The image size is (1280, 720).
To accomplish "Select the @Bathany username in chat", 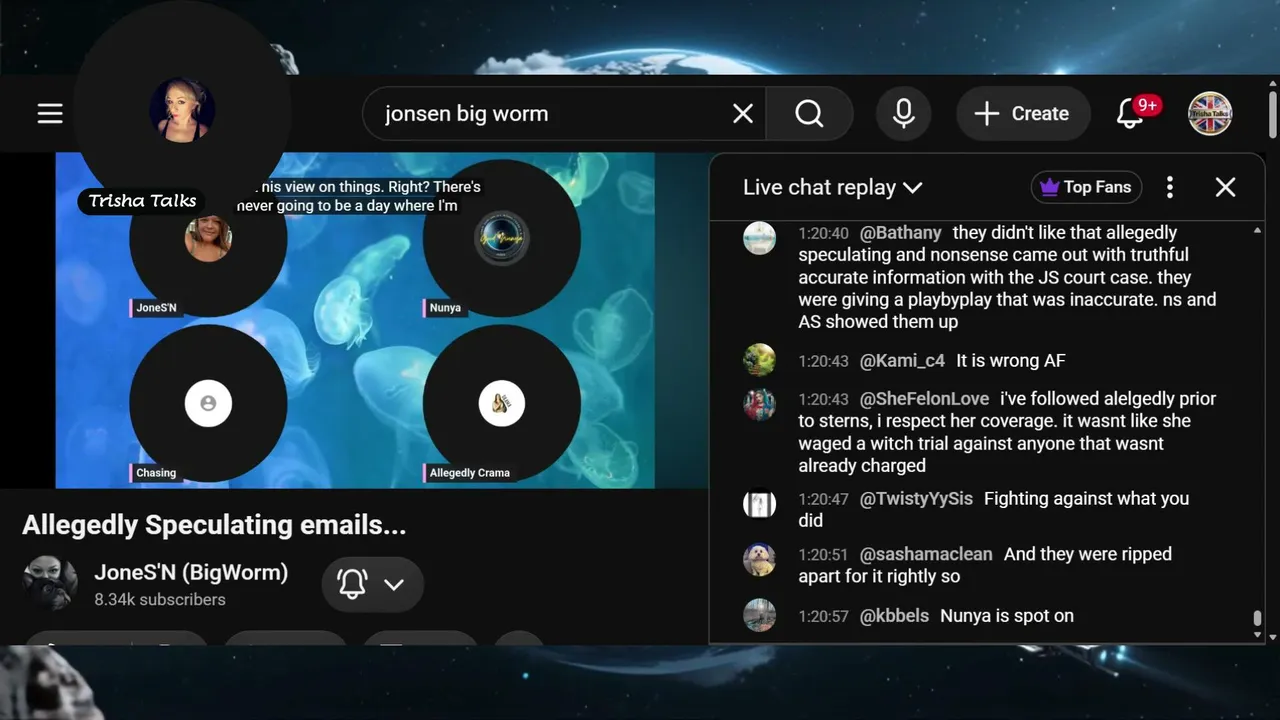I will [x=901, y=233].
